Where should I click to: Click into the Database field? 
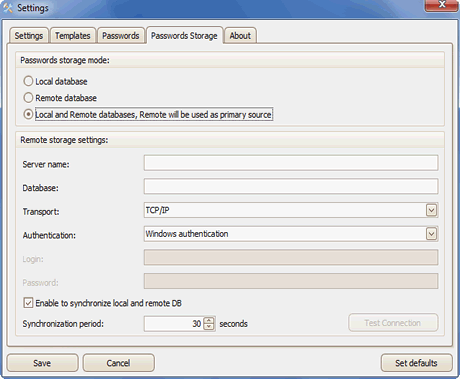(291, 186)
